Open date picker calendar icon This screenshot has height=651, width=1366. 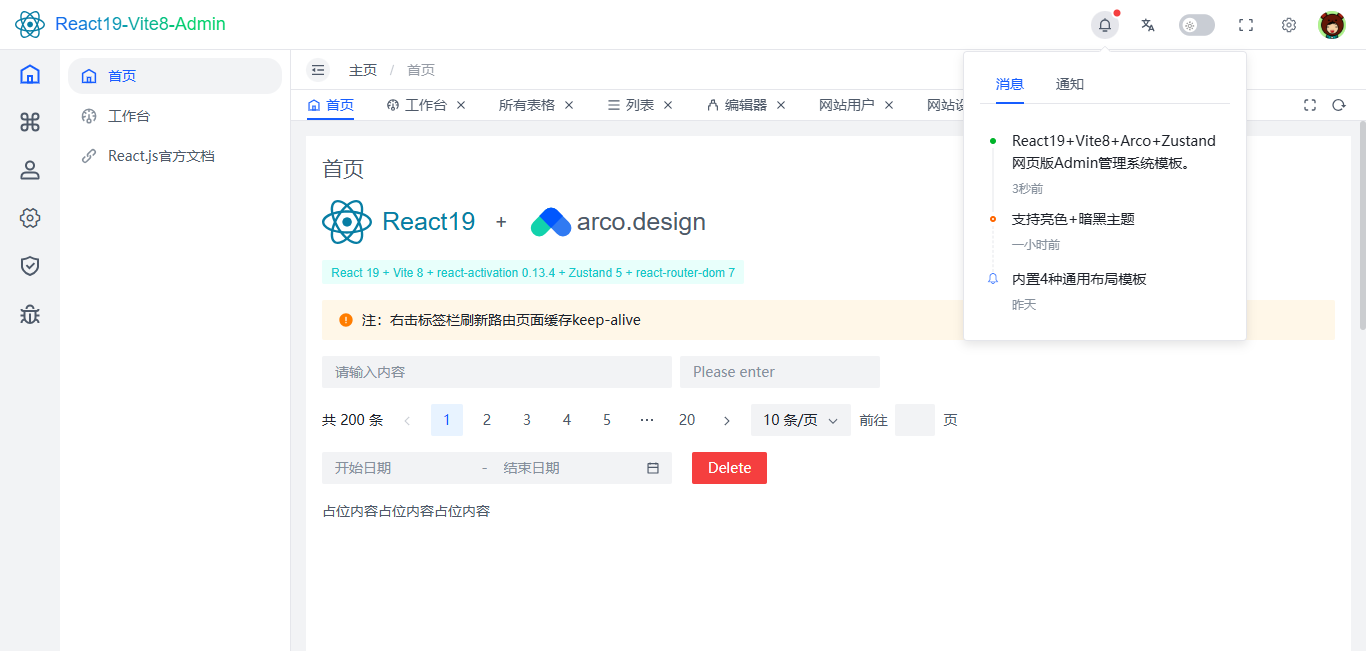click(x=653, y=468)
